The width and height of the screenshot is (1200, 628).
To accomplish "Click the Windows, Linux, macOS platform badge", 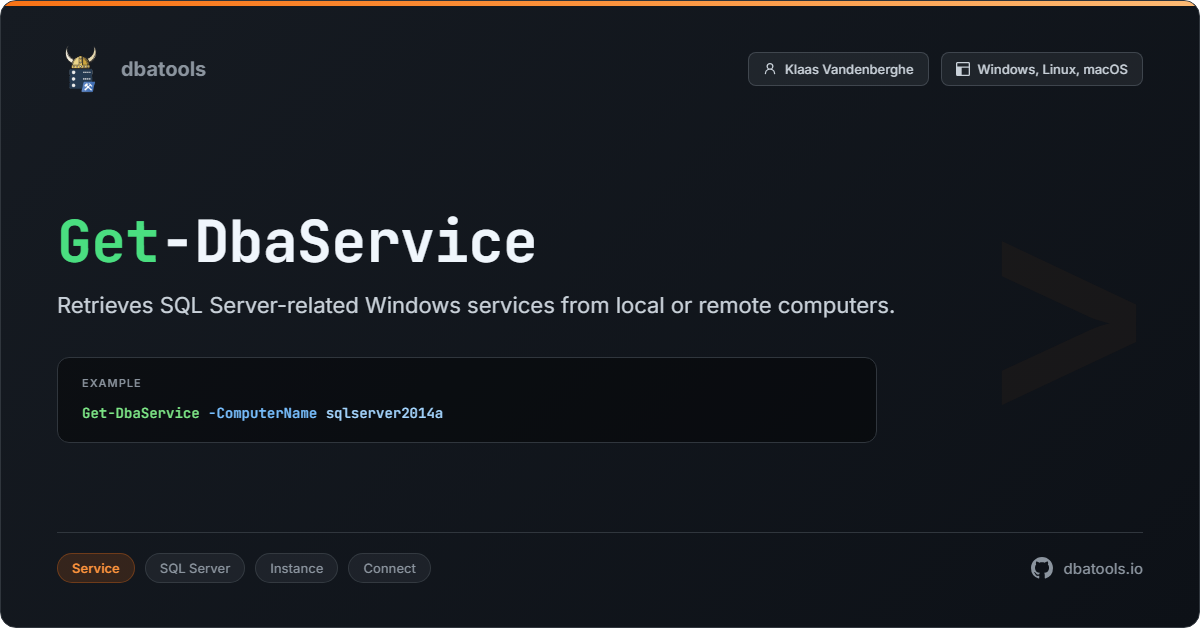I will click(x=1041, y=69).
